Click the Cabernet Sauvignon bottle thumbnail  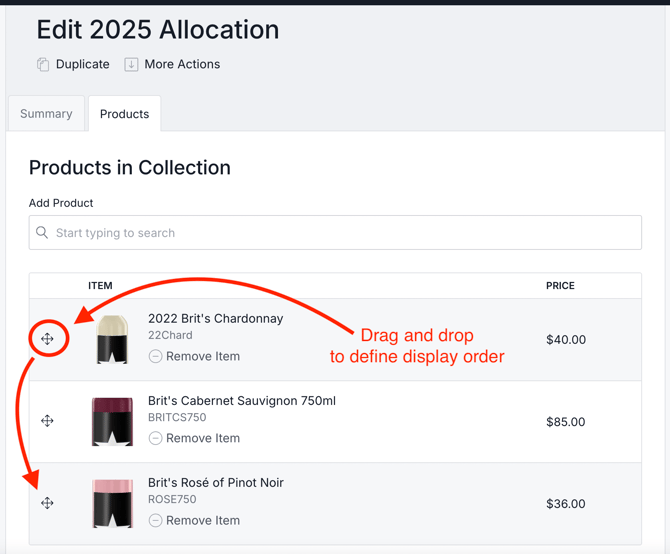pos(113,421)
